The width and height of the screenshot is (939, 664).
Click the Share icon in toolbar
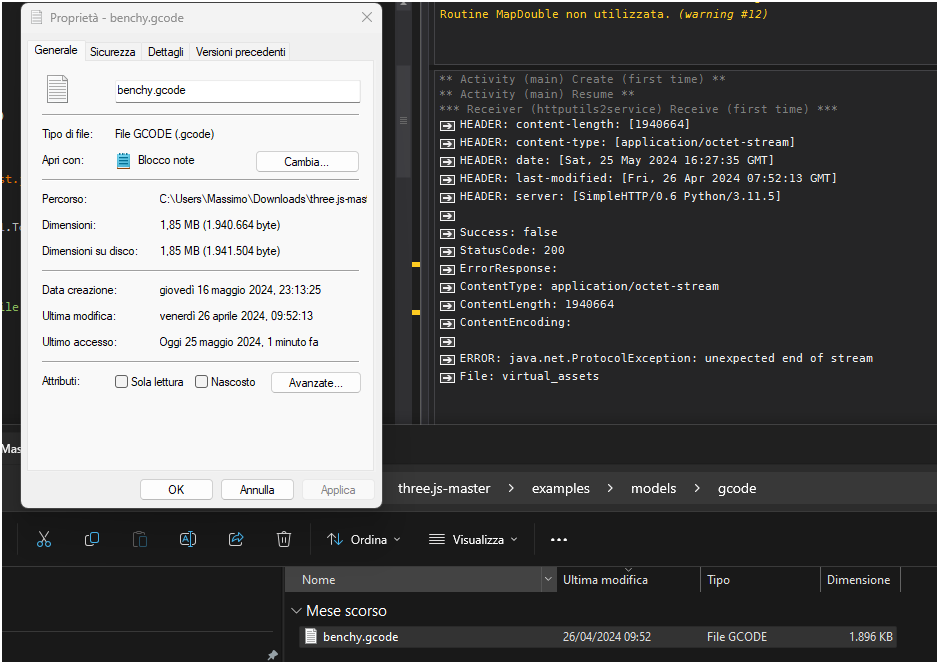[x=236, y=539]
